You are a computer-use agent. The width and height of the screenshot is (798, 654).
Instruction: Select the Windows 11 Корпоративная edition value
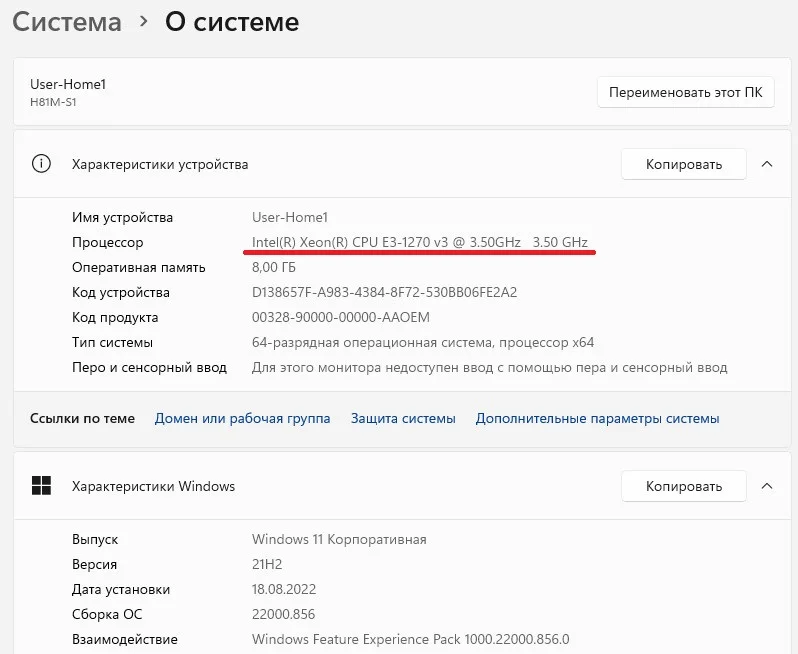pyautogui.click(x=339, y=539)
